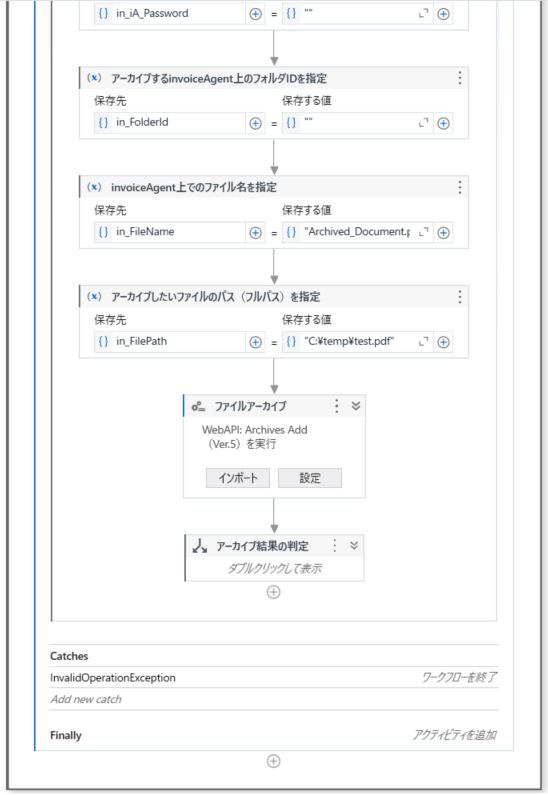This screenshot has width=548, height=795.
Task: Click ダブルクリックして表示 placeholder text
Action: 274,568
